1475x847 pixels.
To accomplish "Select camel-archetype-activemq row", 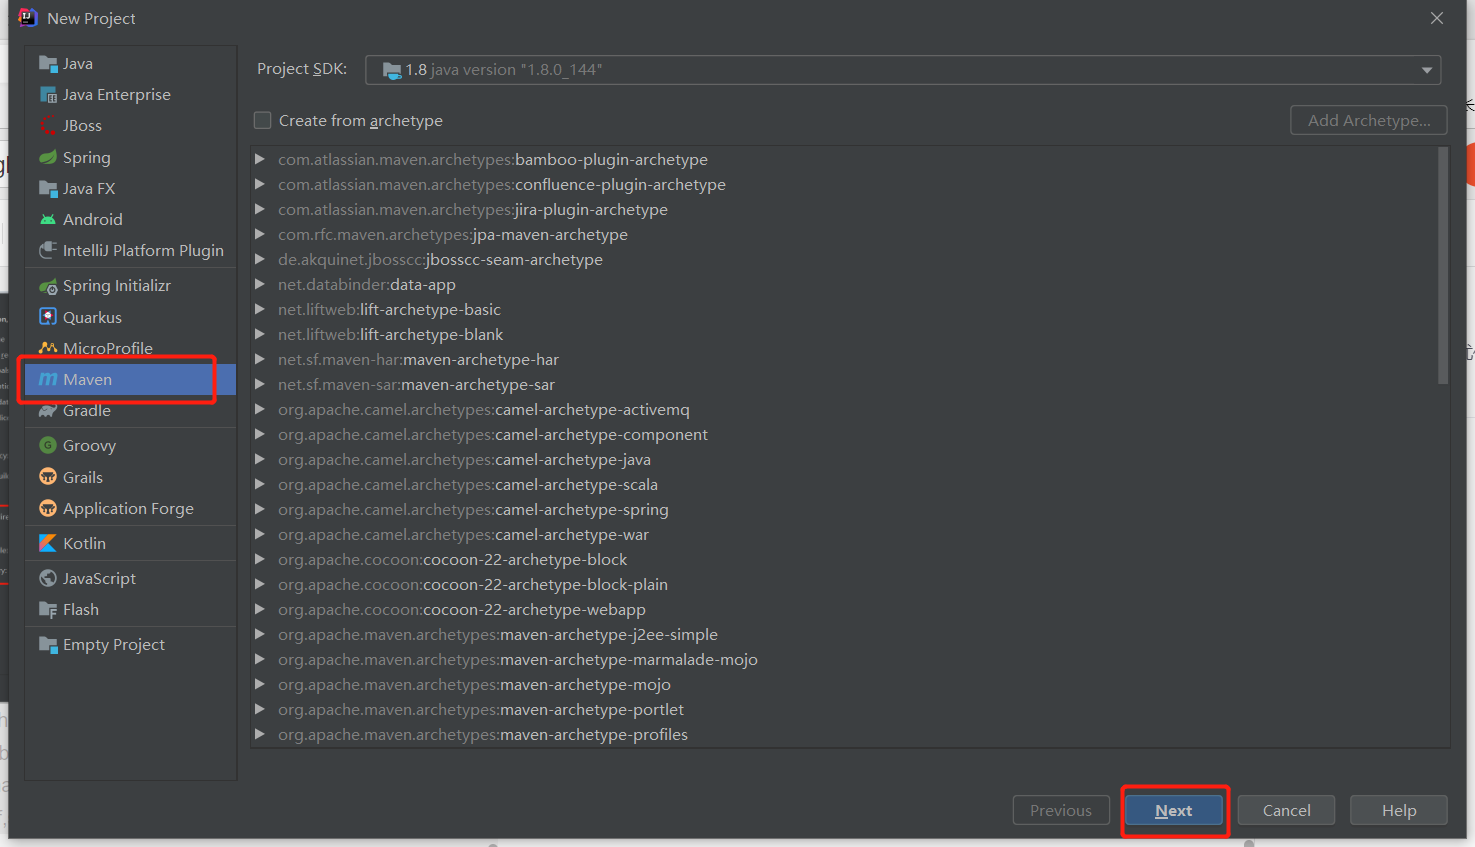I will tap(844, 409).
